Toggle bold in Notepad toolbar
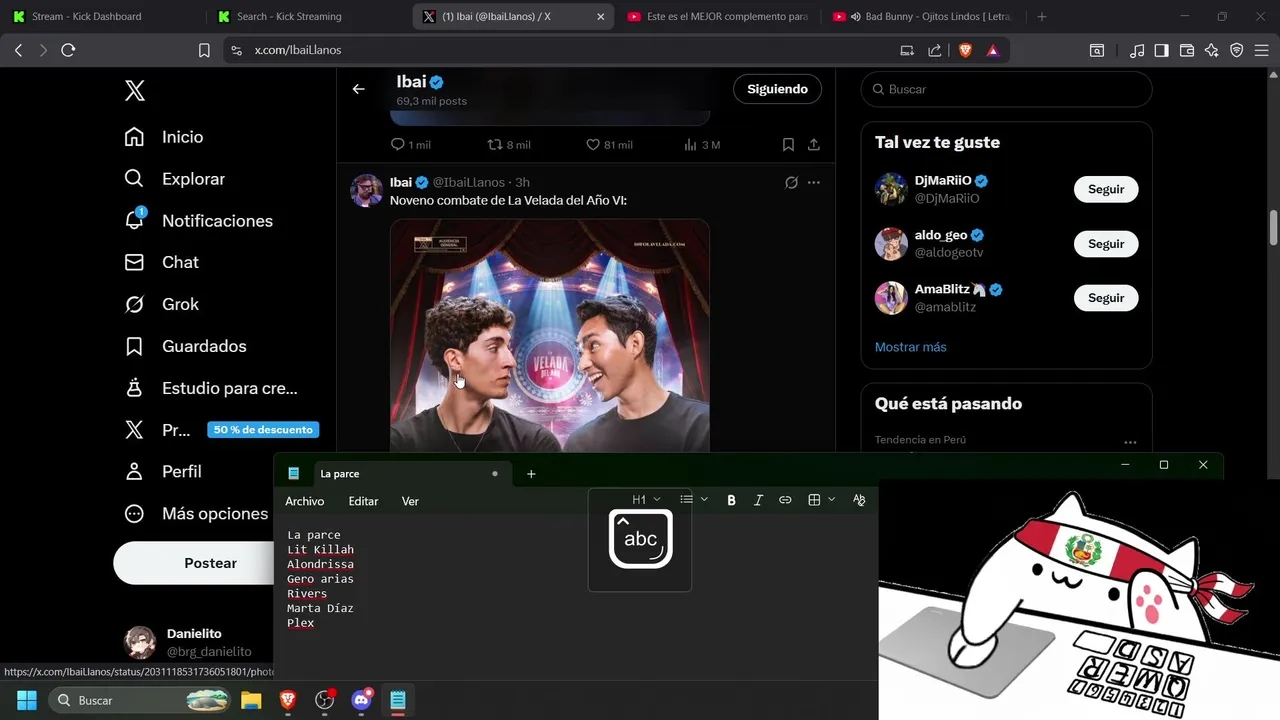The height and width of the screenshot is (720, 1280). [x=731, y=500]
